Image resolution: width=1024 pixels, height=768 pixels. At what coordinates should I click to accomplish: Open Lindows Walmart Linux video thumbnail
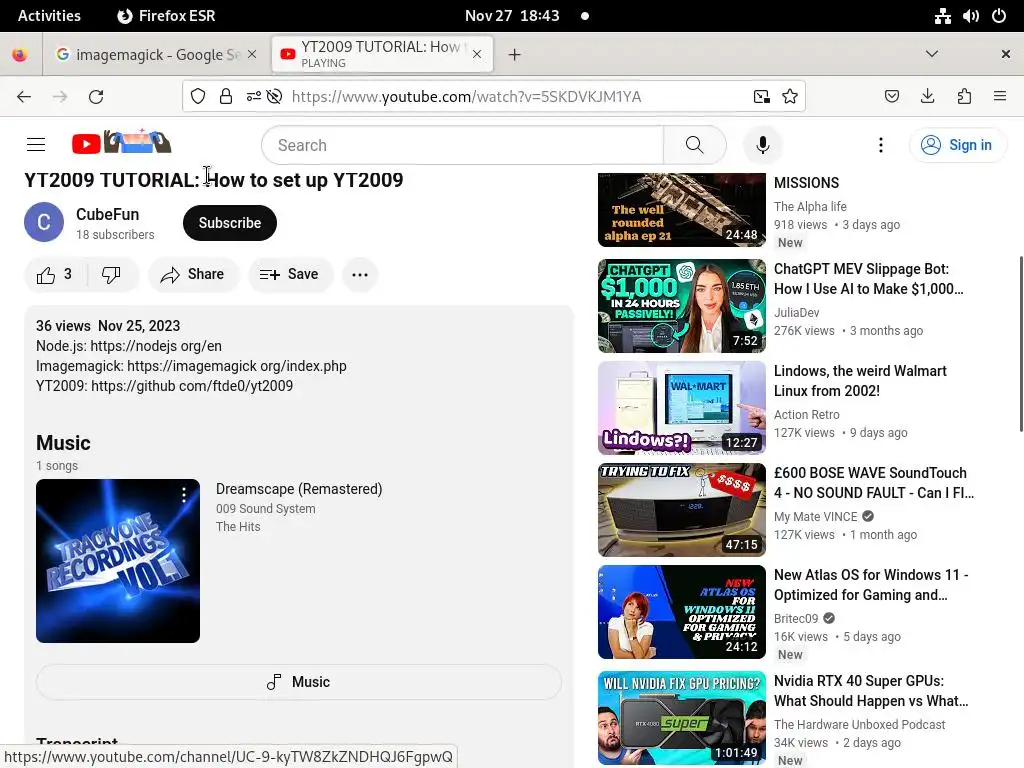(681, 408)
